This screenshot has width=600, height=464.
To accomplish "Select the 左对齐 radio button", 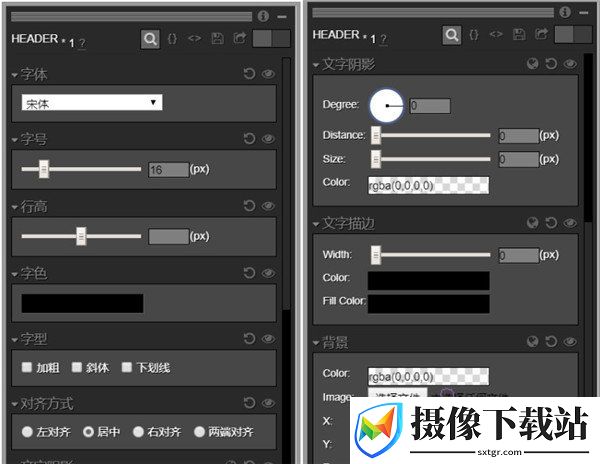I will [x=27, y=432].
